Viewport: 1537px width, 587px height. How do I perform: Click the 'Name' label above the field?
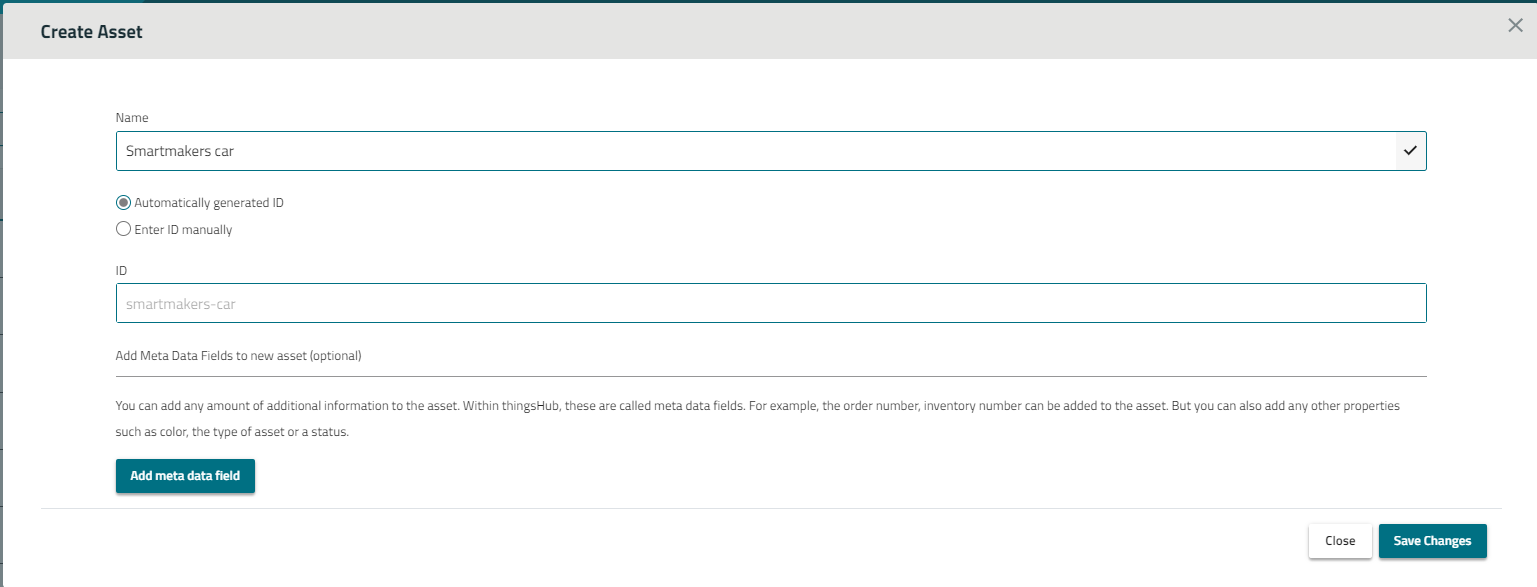(132, 118)
